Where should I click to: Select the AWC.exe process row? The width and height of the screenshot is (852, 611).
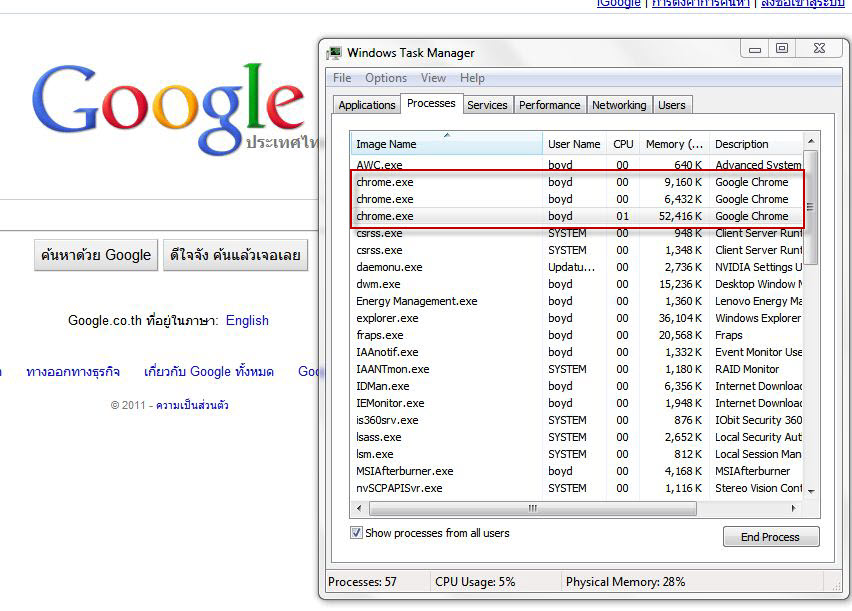point(577,165)
